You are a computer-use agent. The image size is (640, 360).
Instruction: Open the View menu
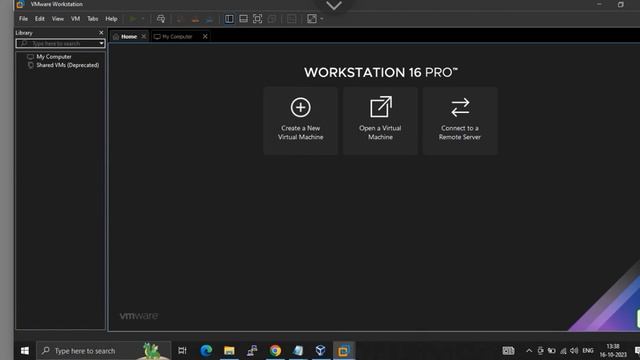[x=58, y=19]
